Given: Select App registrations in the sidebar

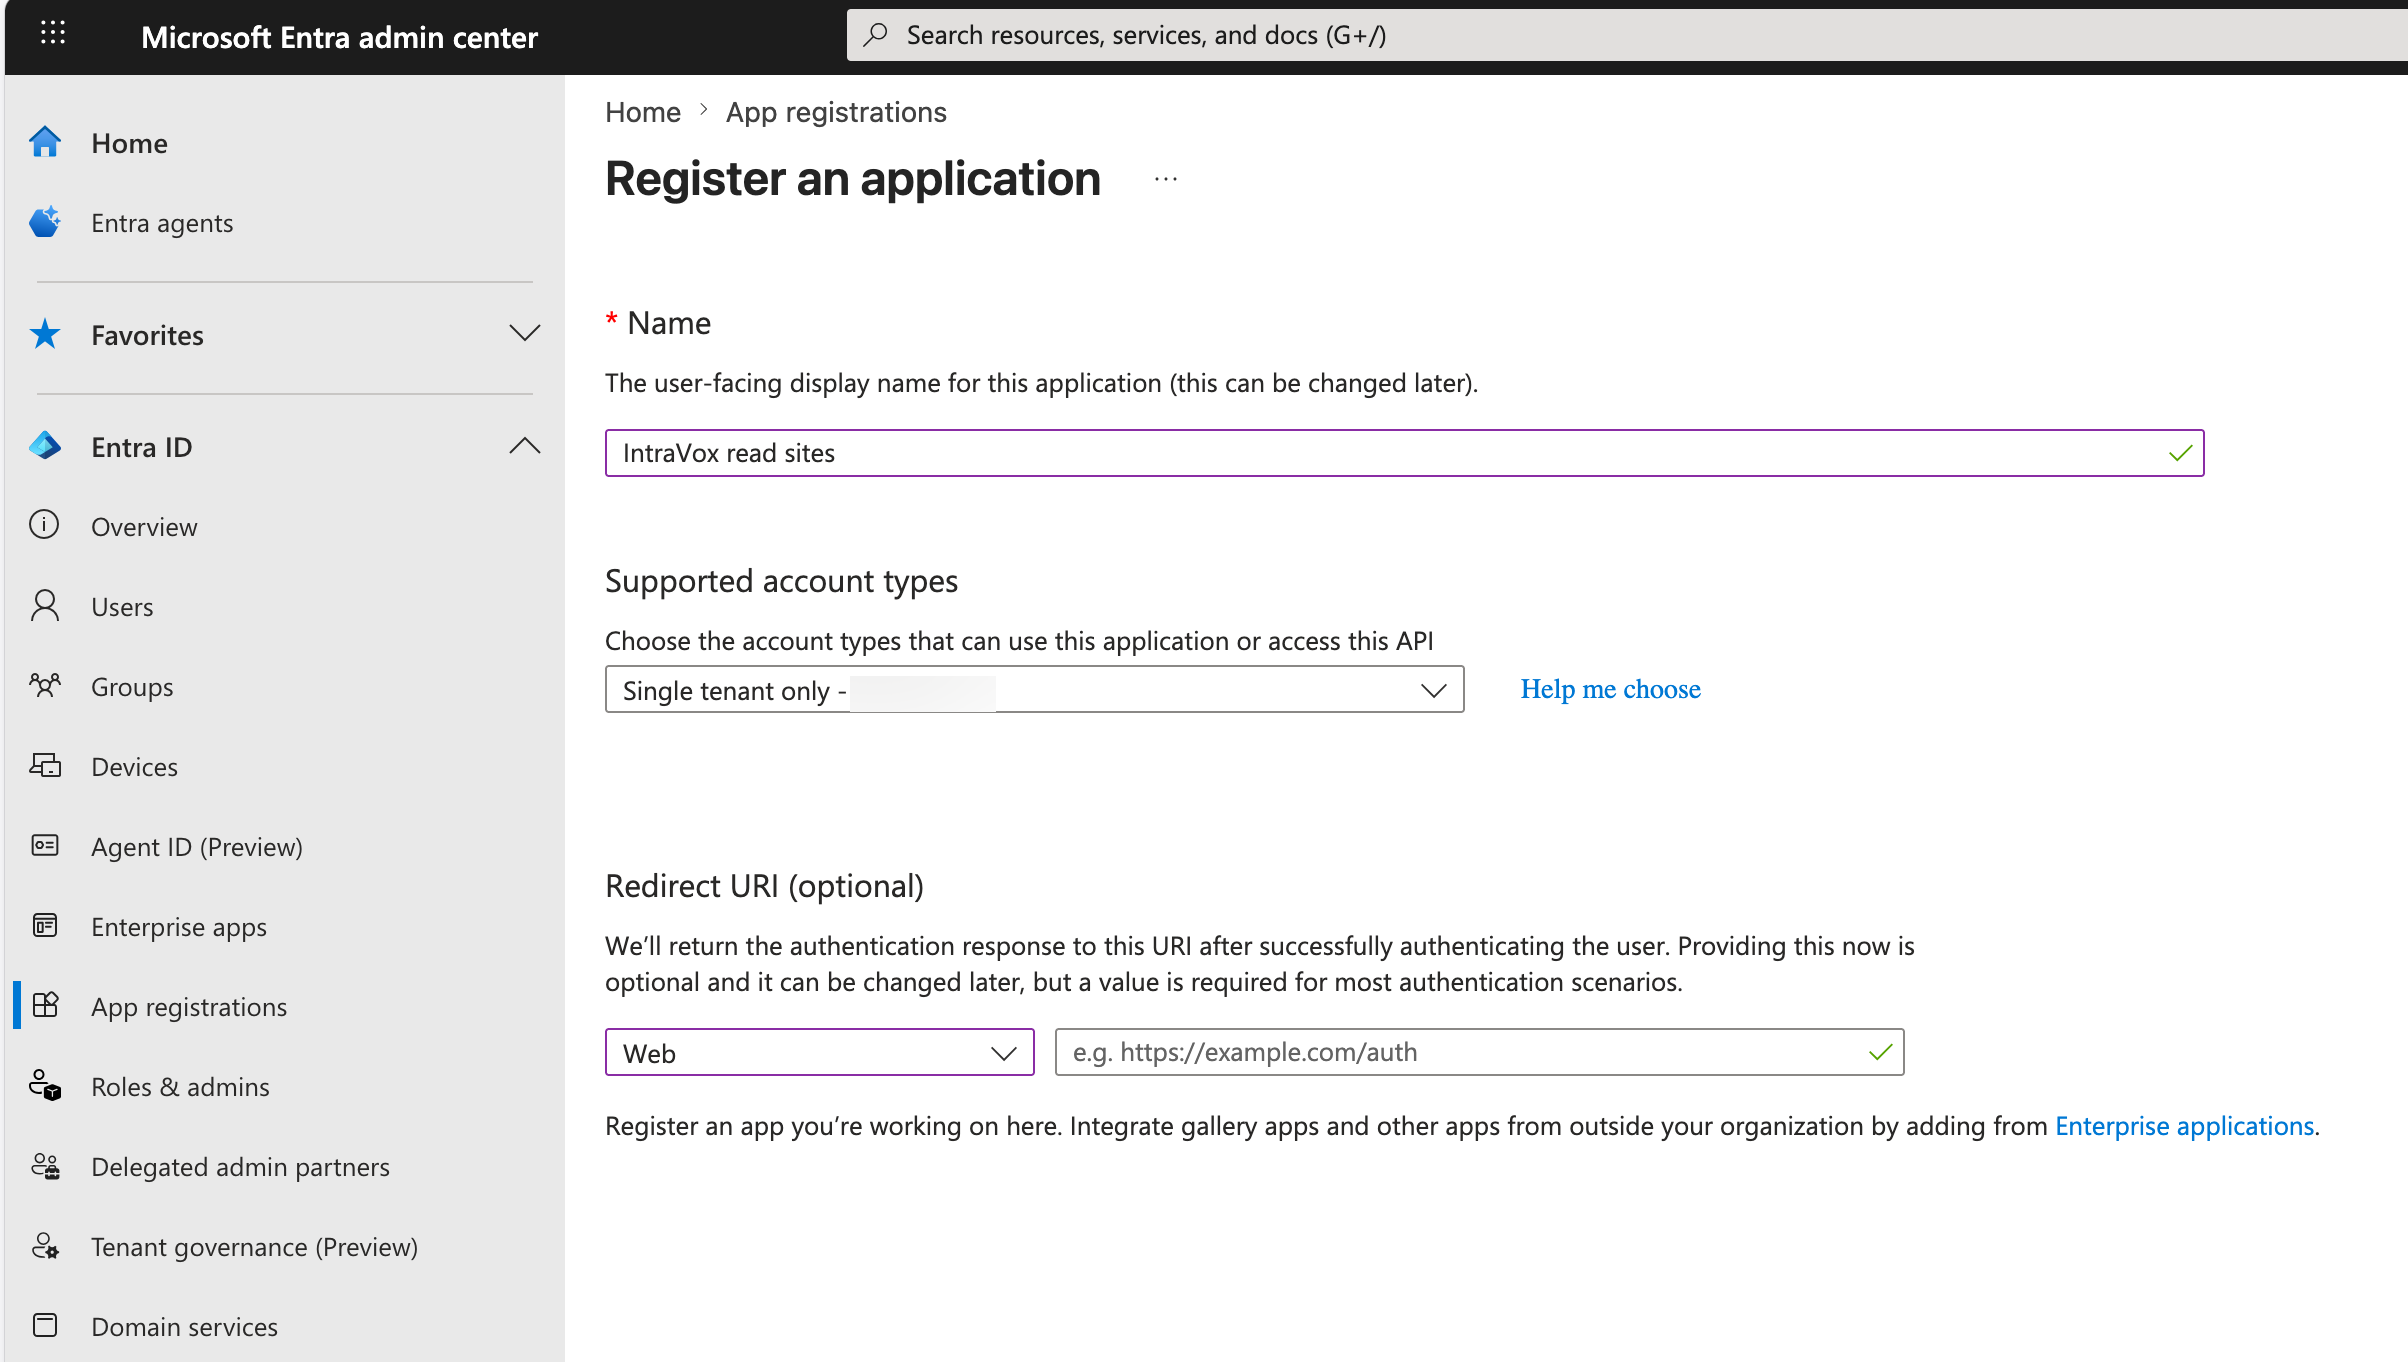Looking at the screenshot, I should pos(189,1007).
